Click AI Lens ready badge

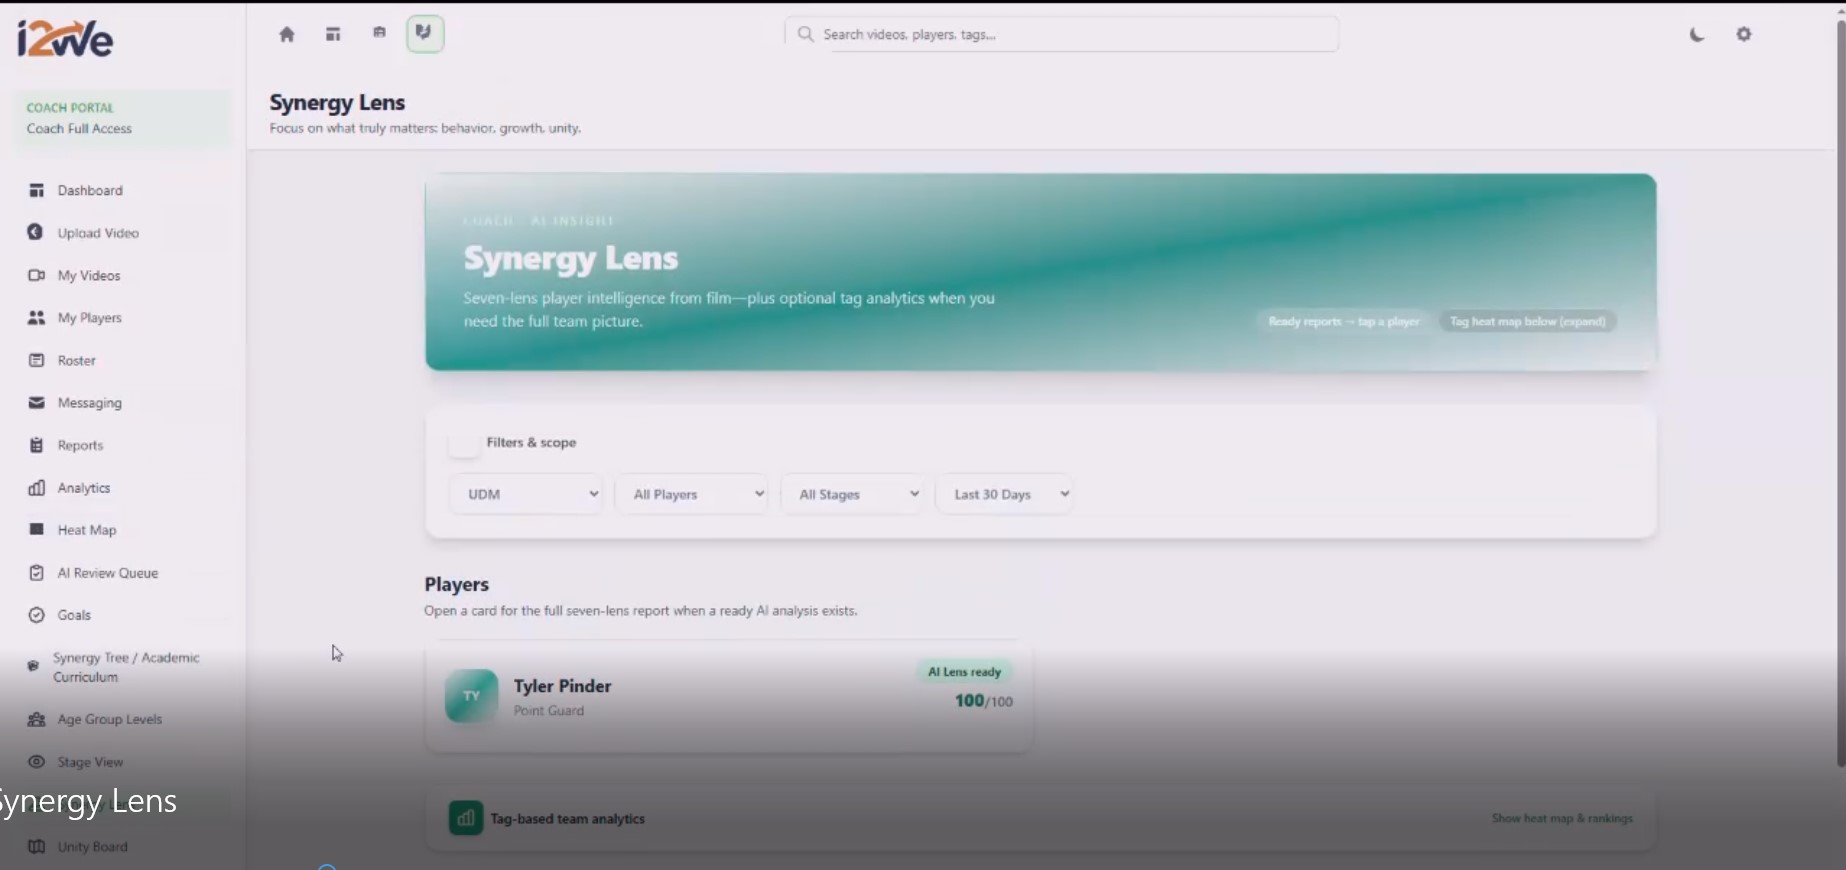click(964, 672)
